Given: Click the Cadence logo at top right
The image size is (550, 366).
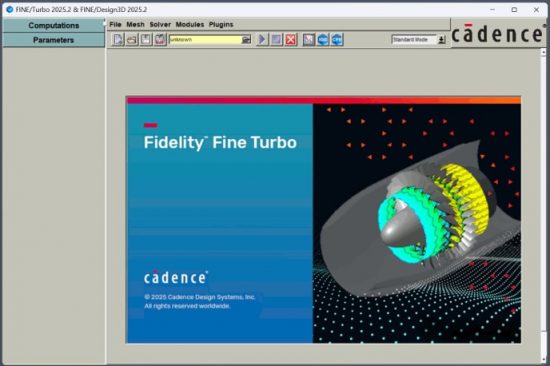Looking at the screenshot, I should point(499,33).
